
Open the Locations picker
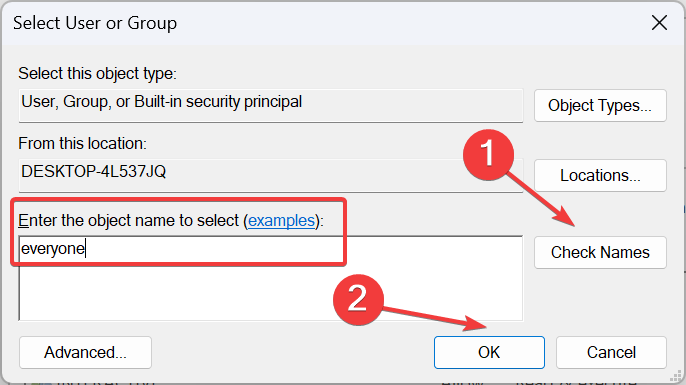pyautogui.click(x=600, y=175)
